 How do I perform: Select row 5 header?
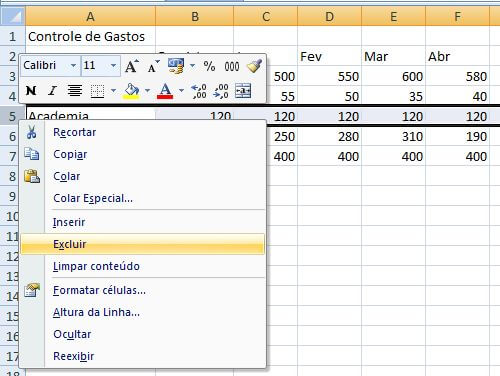point(12,116)
